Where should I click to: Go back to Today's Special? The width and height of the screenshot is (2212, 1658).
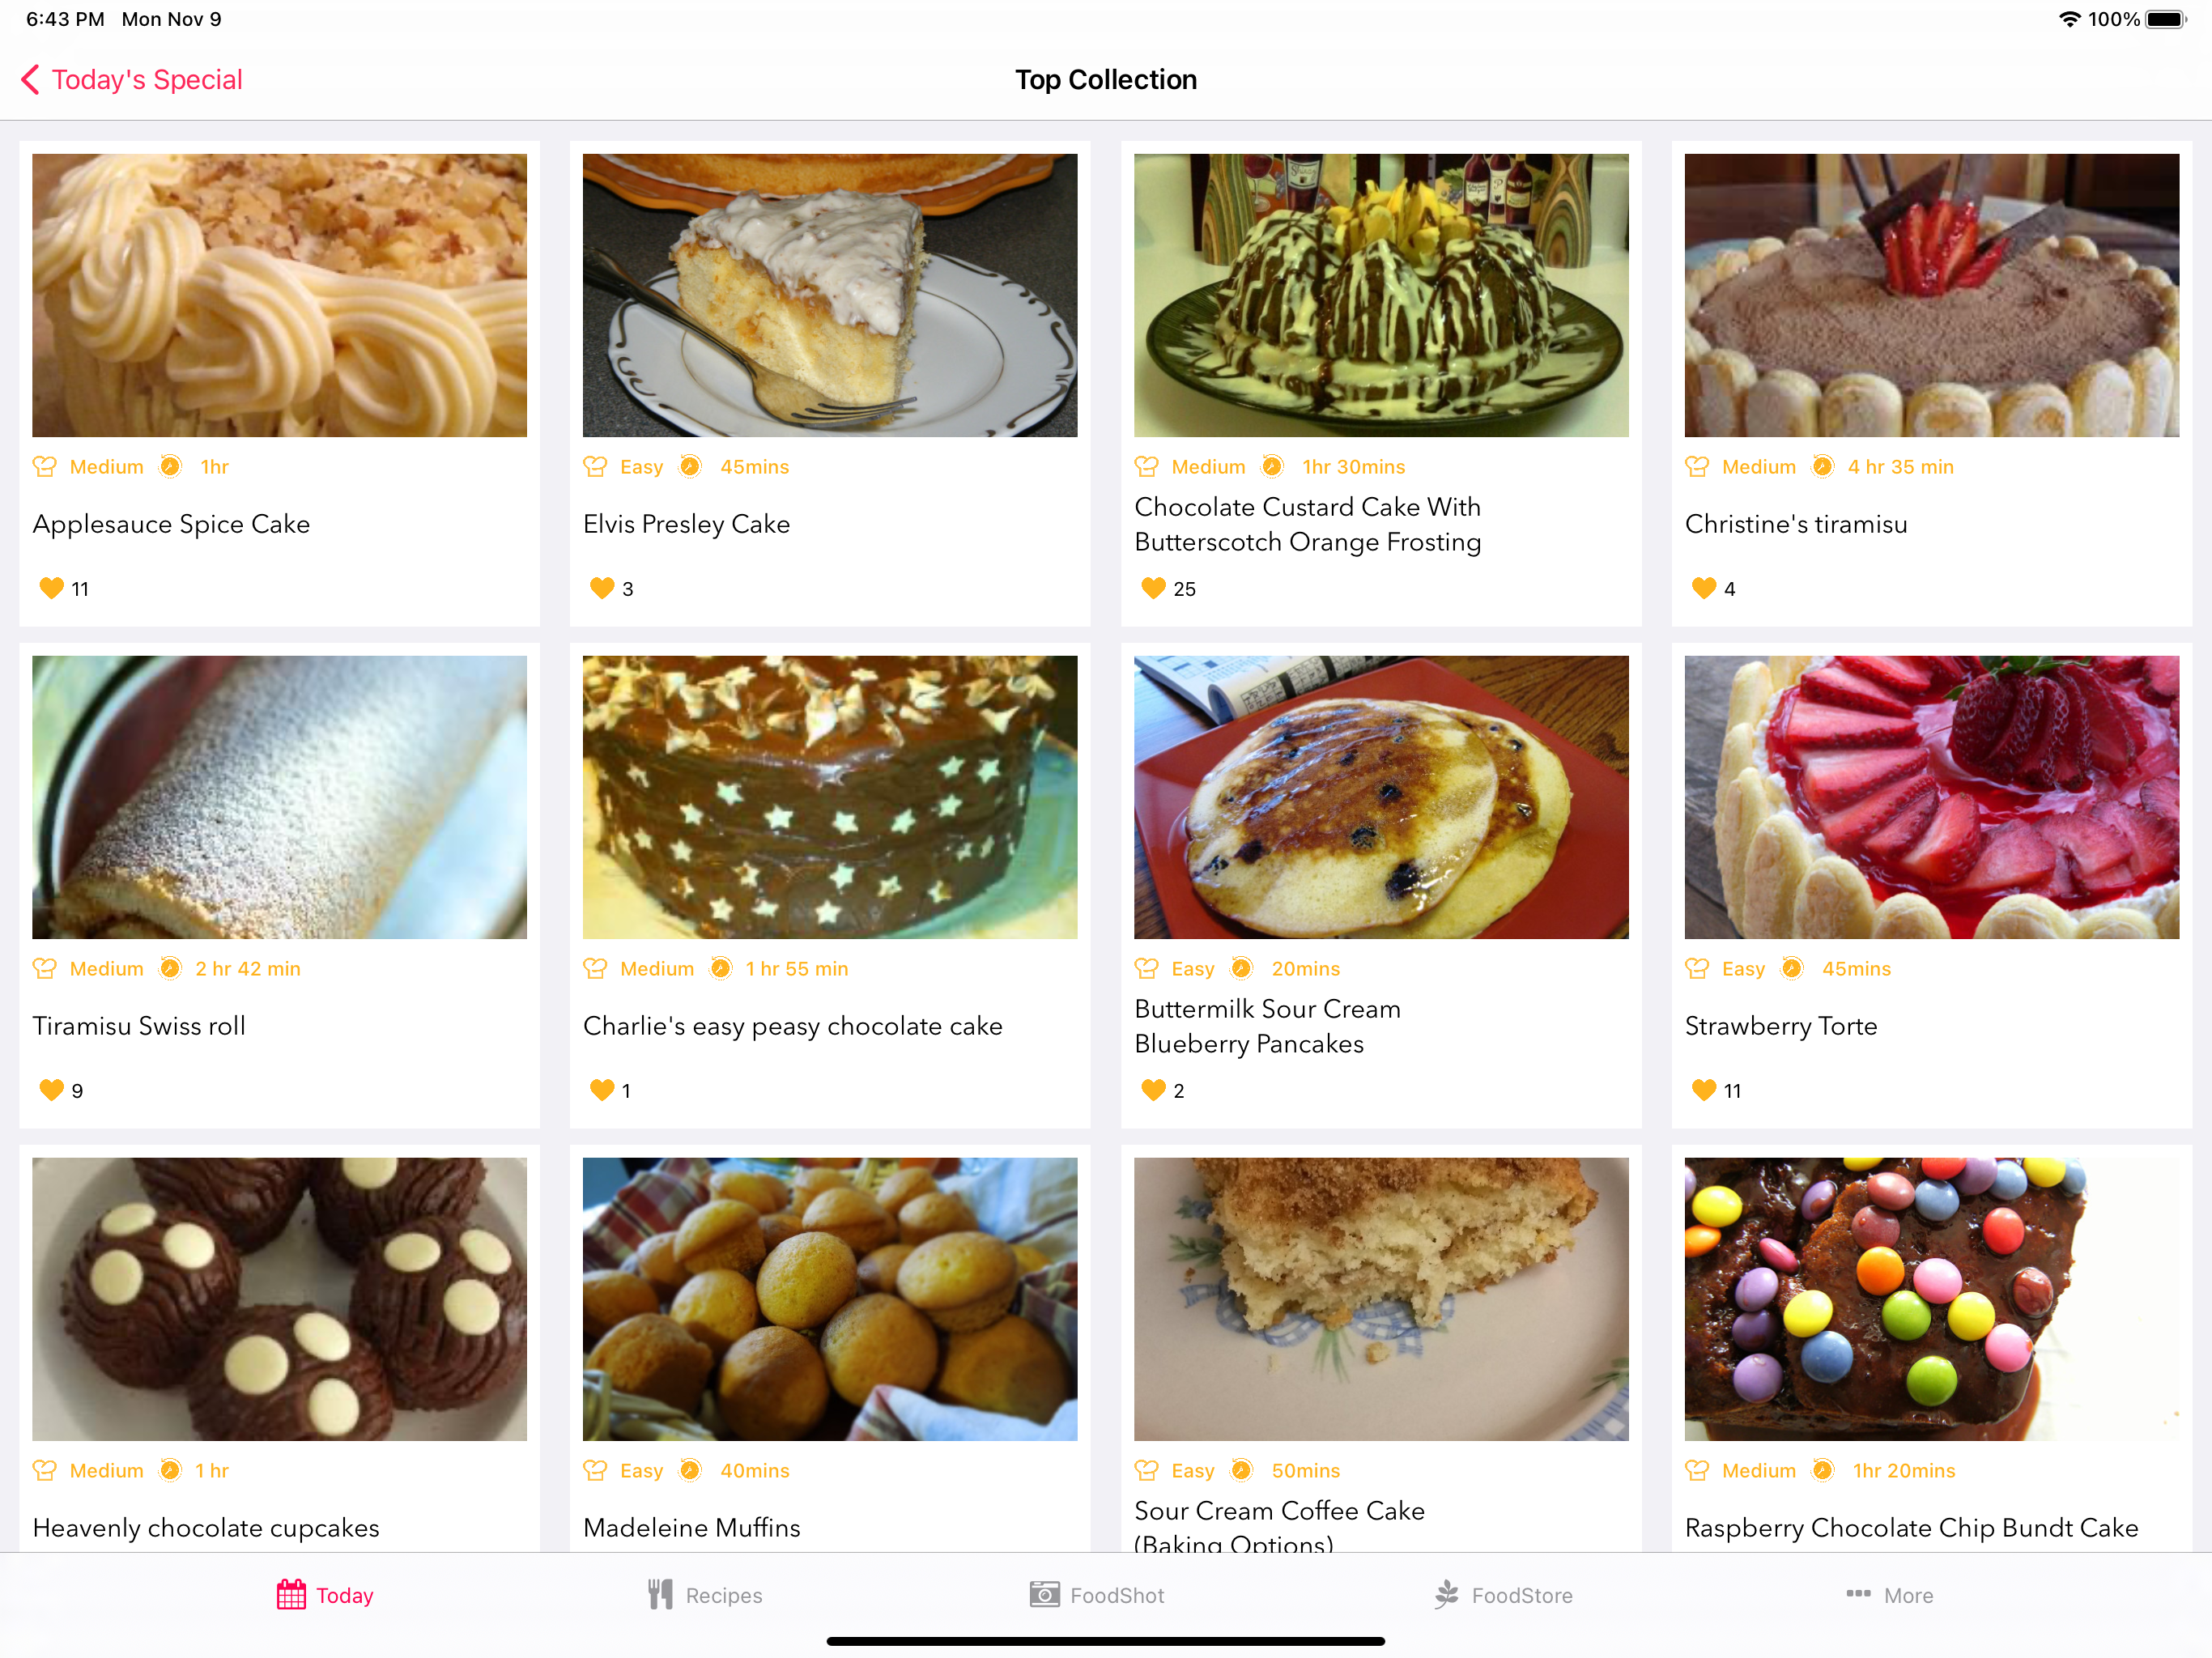[x=132, y=80]
